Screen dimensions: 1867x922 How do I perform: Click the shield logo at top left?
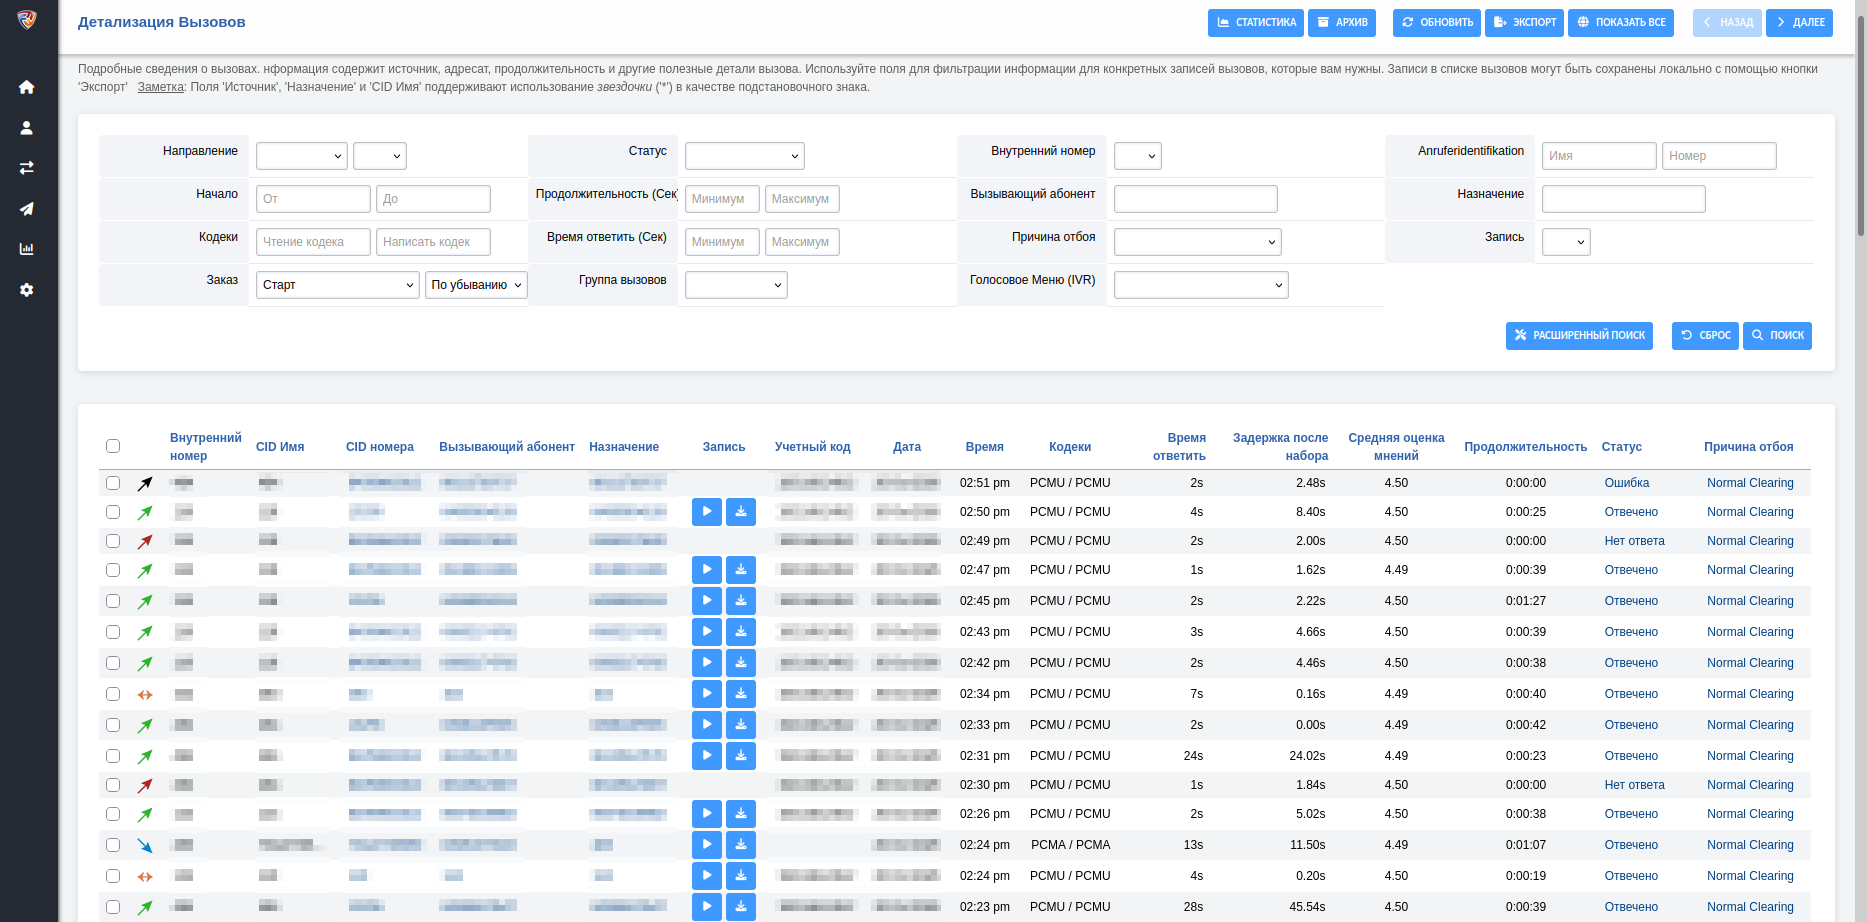tap(27, 20)
